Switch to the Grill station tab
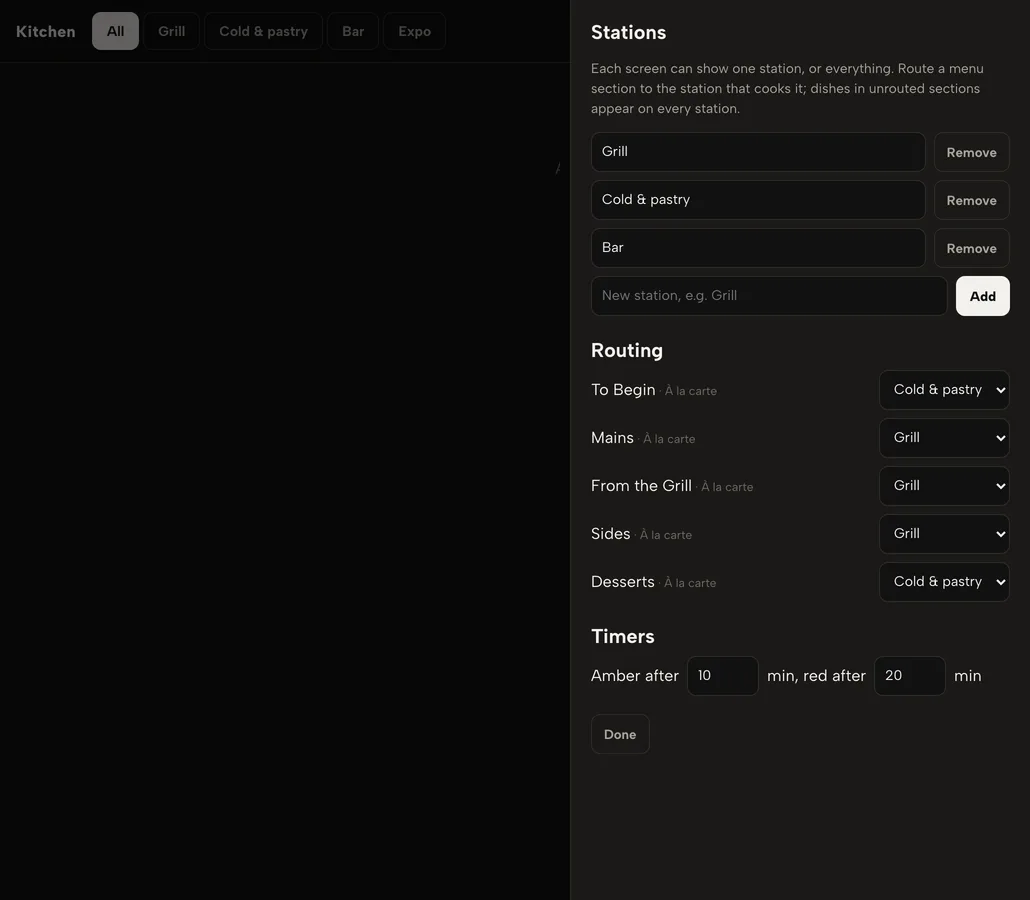 [171, 31]
